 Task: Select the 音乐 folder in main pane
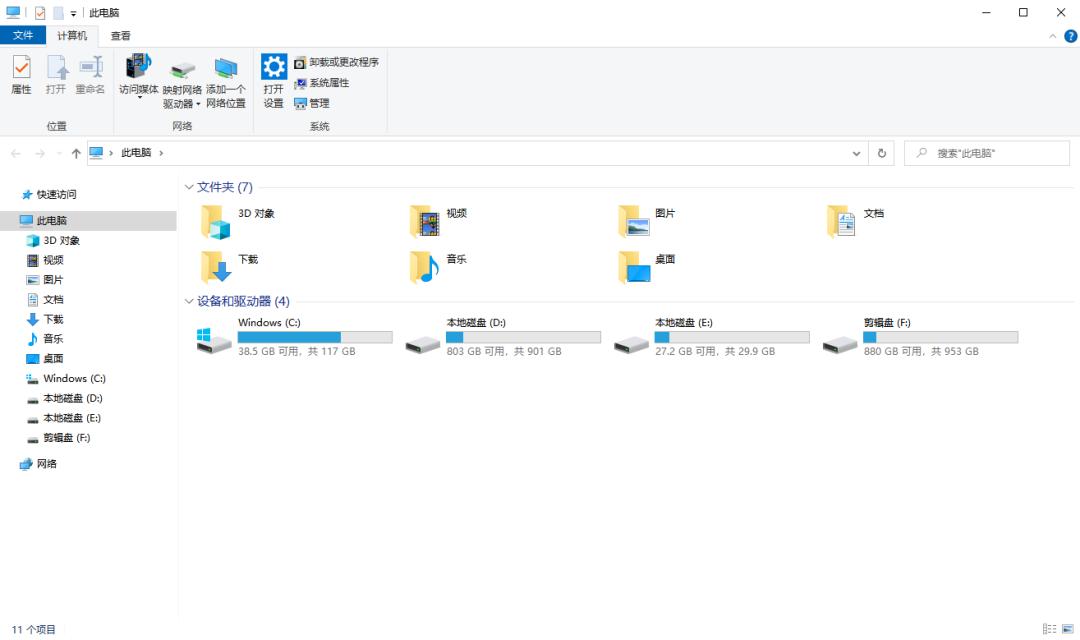pyautogui.click(x=439, y=267)
